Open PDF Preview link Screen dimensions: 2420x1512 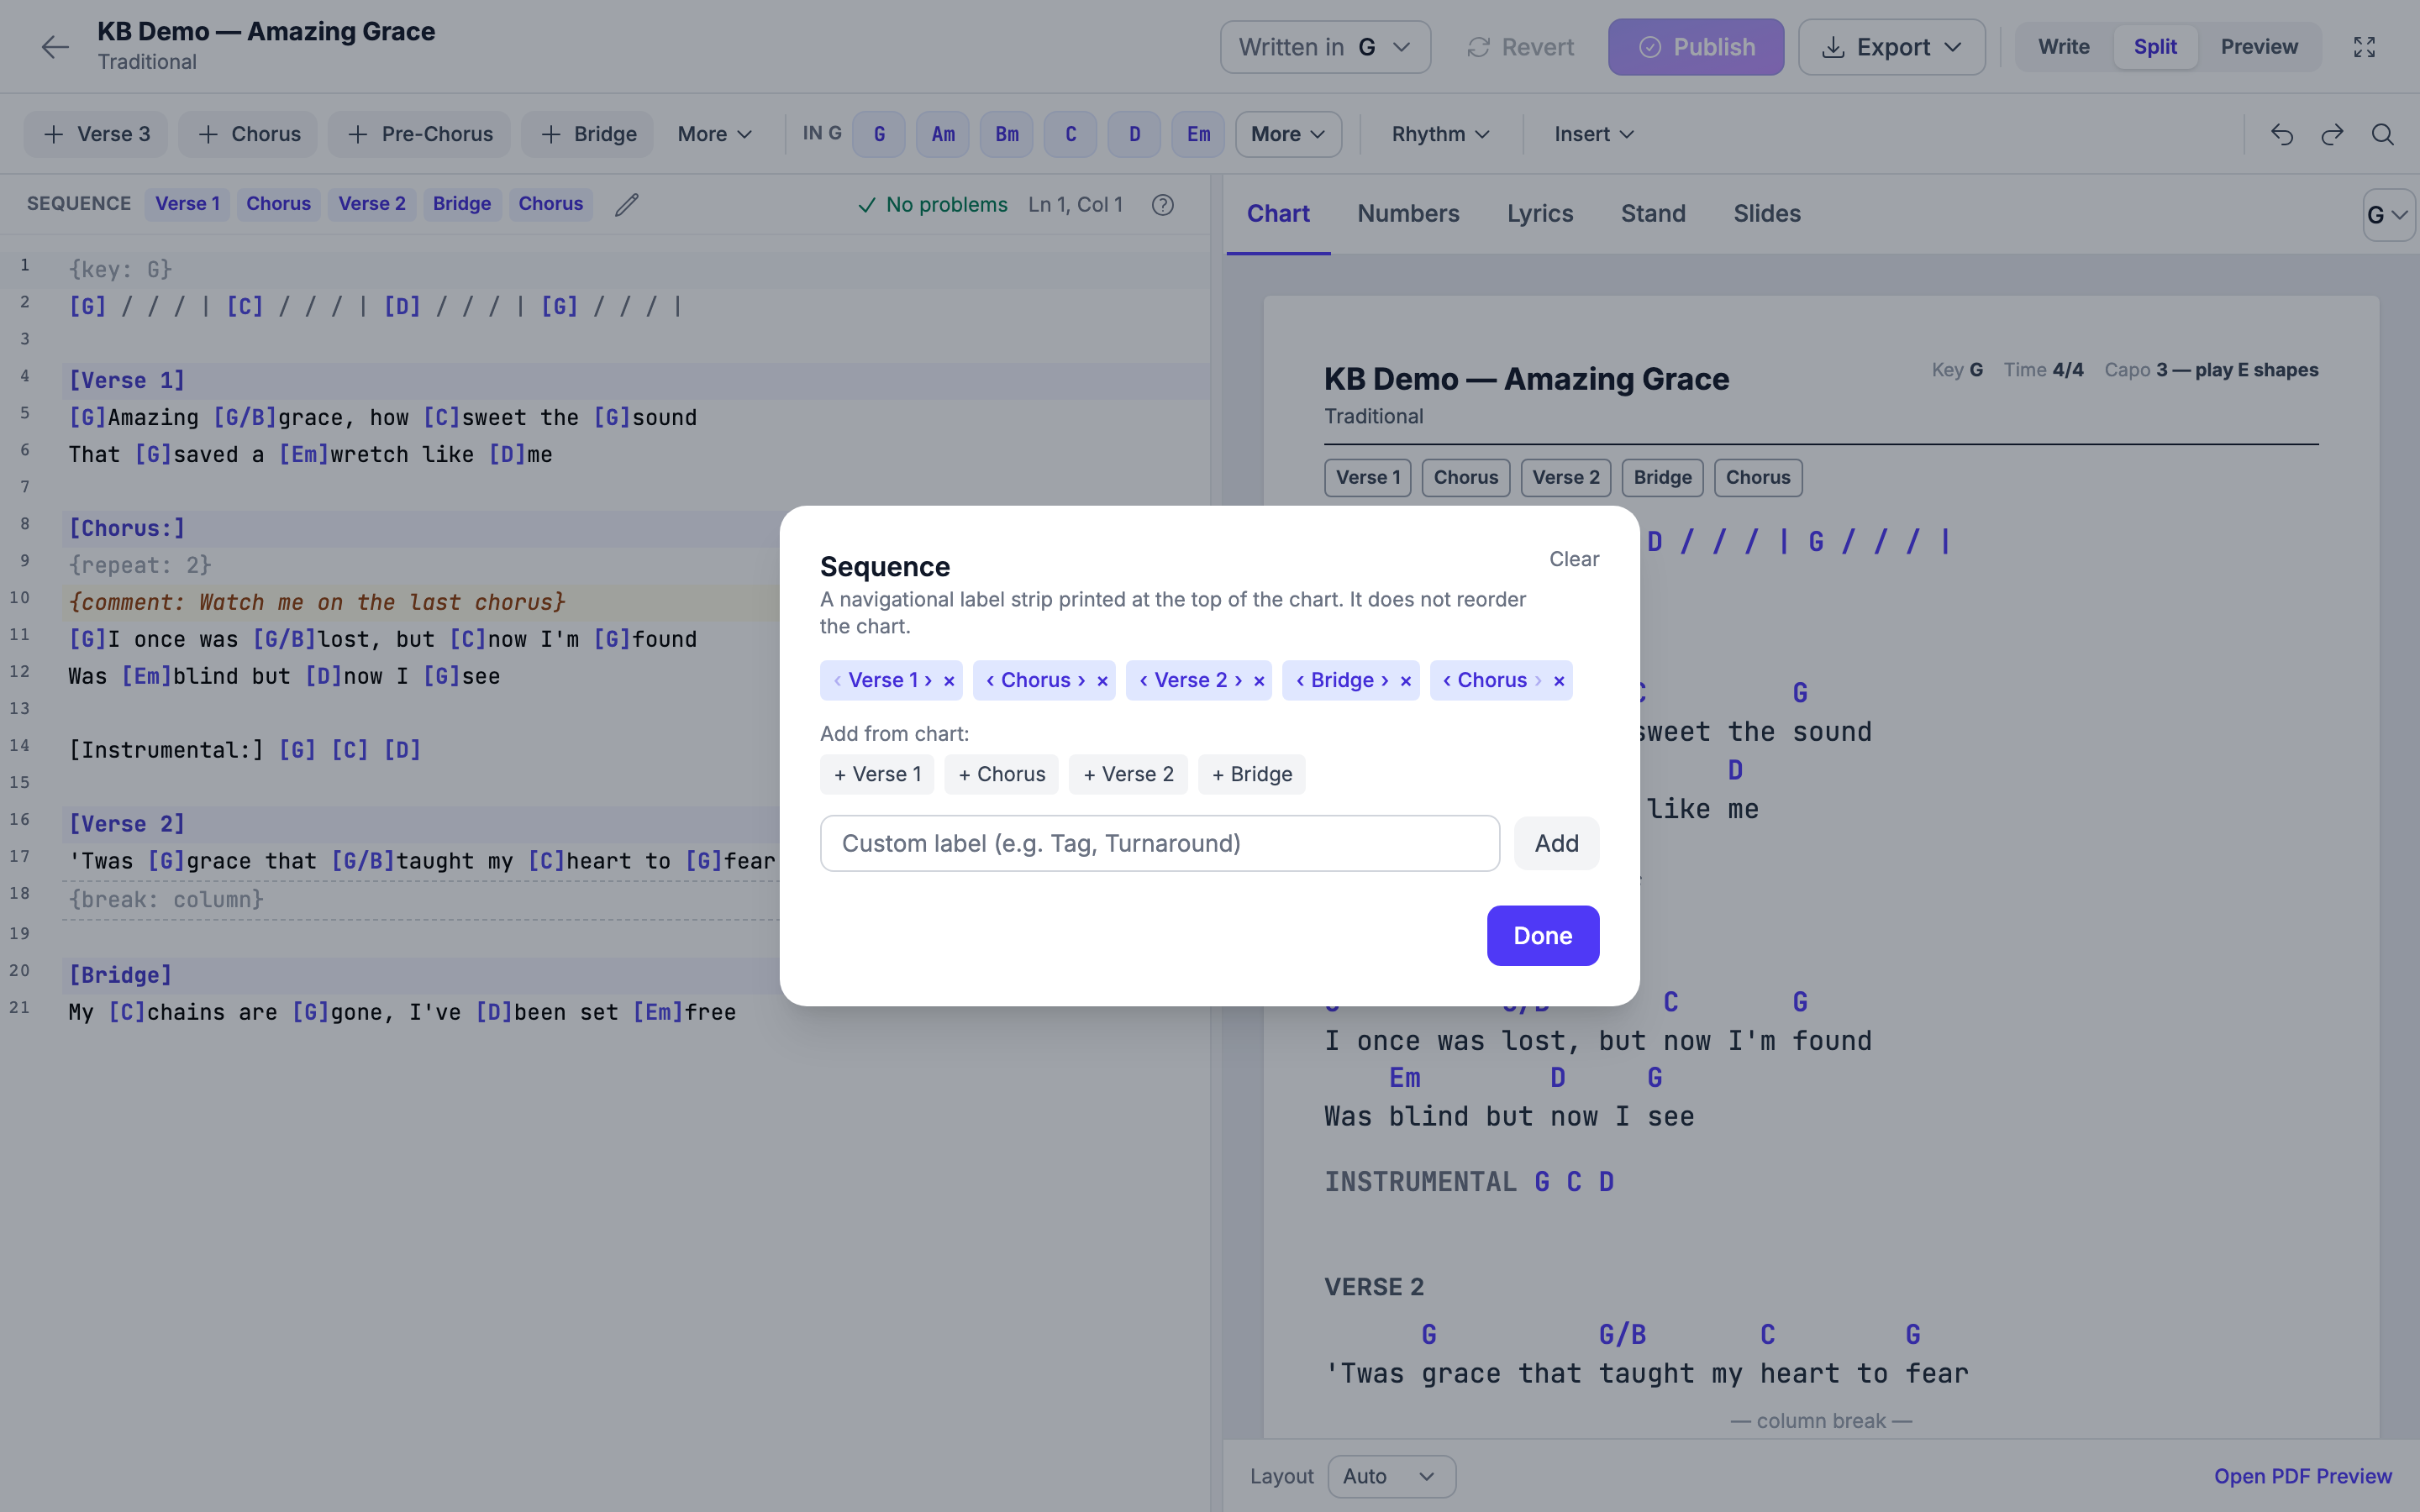pyautogui.click(x=2303, y=1476)
